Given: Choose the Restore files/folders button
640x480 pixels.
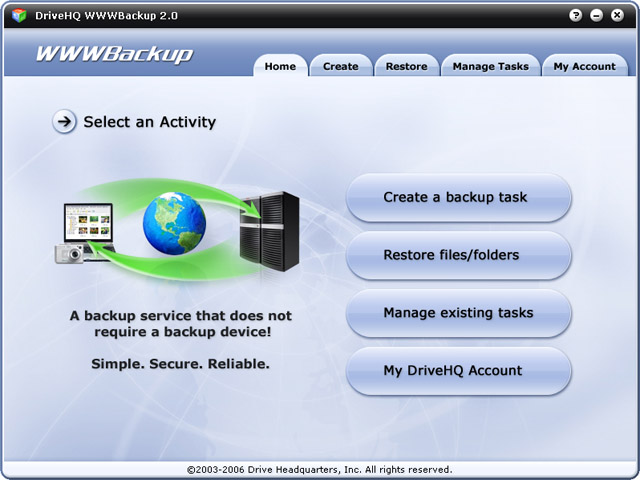Looking at the screenshot, I should click(x=458, y=255).
